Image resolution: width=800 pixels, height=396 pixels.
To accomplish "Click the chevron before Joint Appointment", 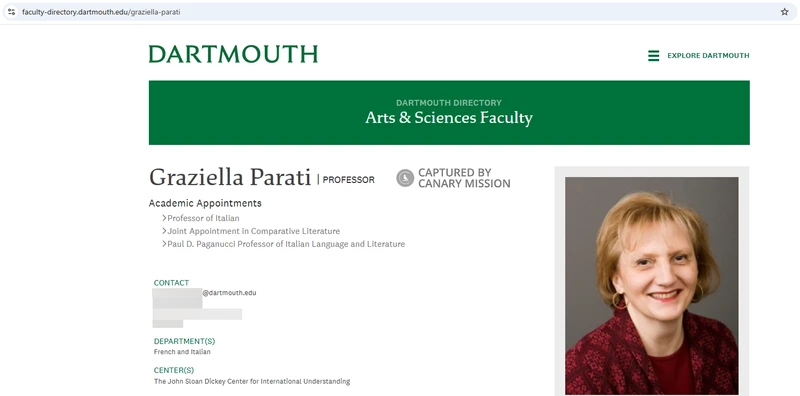I will 164,231.
